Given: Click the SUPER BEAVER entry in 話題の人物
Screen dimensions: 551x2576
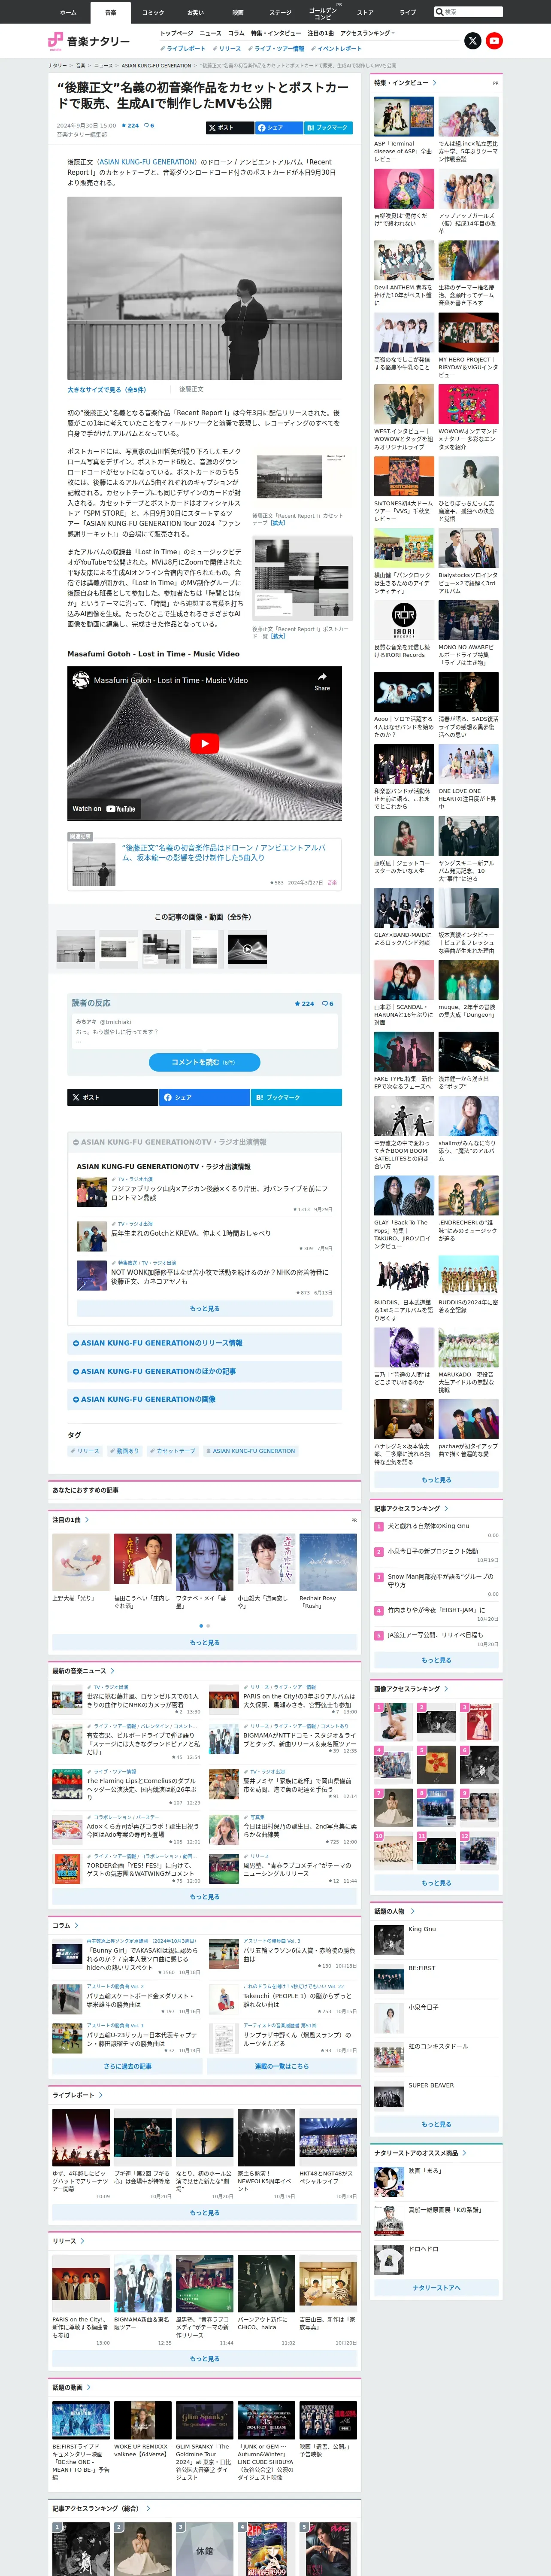Looking at the screenshot, I should tap(431, 2085).
